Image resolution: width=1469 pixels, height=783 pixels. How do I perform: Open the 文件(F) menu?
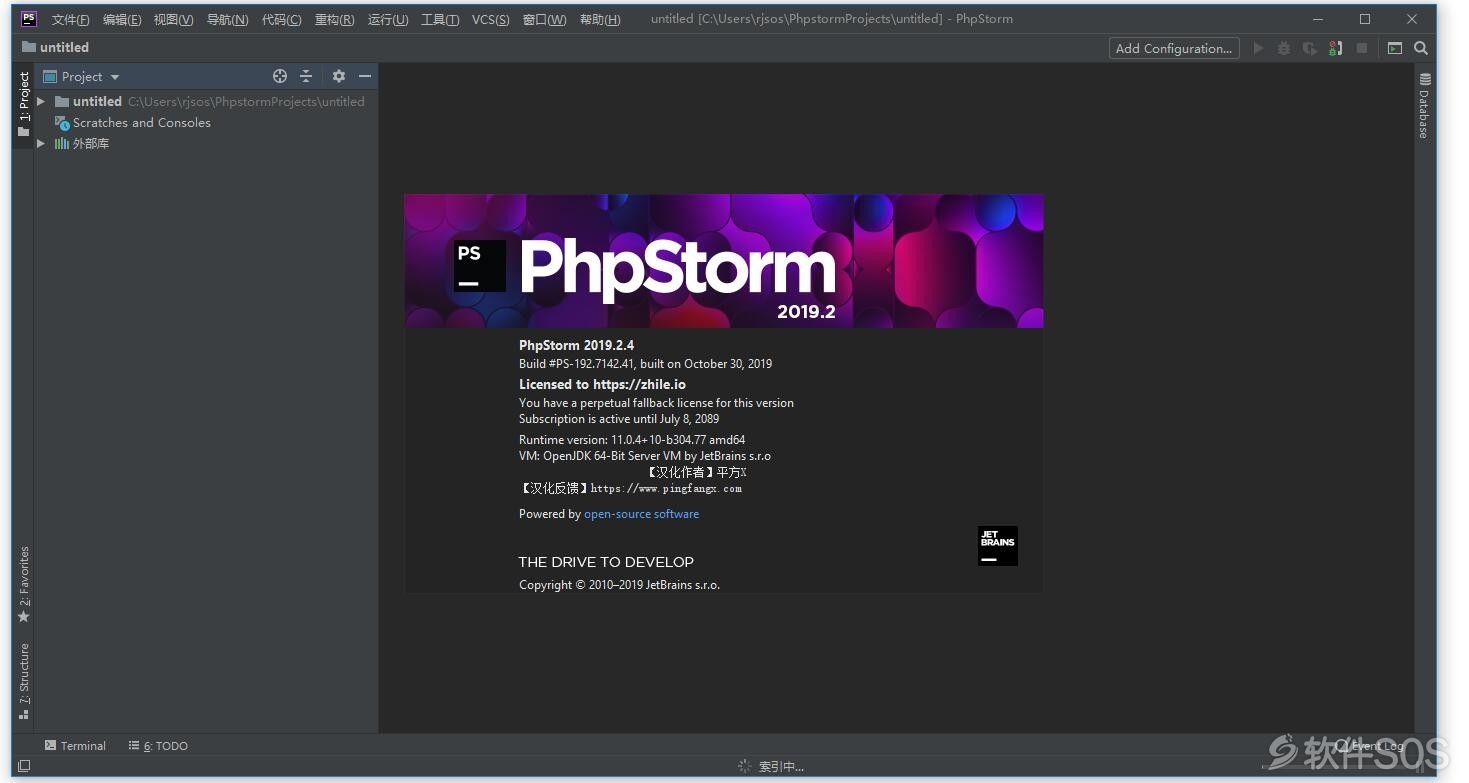[70, 20]
